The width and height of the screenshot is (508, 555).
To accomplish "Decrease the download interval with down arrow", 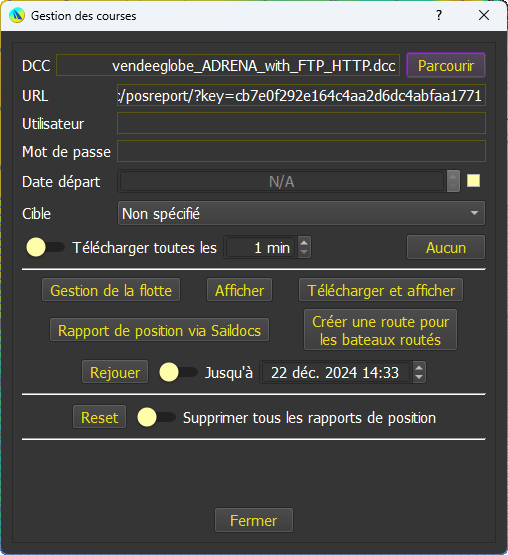I will tap(304, 252).
